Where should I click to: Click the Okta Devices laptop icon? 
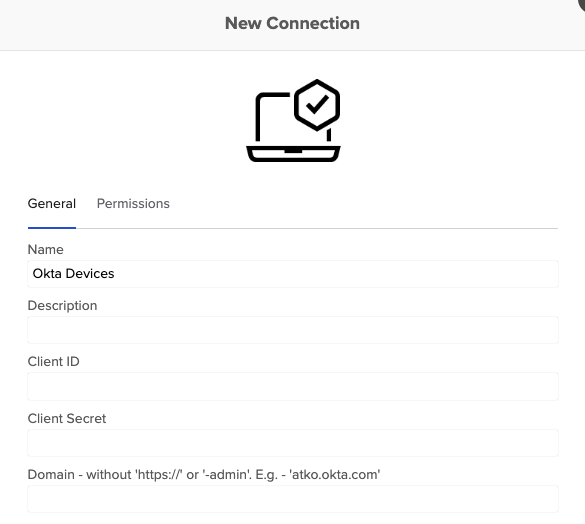tap(293, 121)
